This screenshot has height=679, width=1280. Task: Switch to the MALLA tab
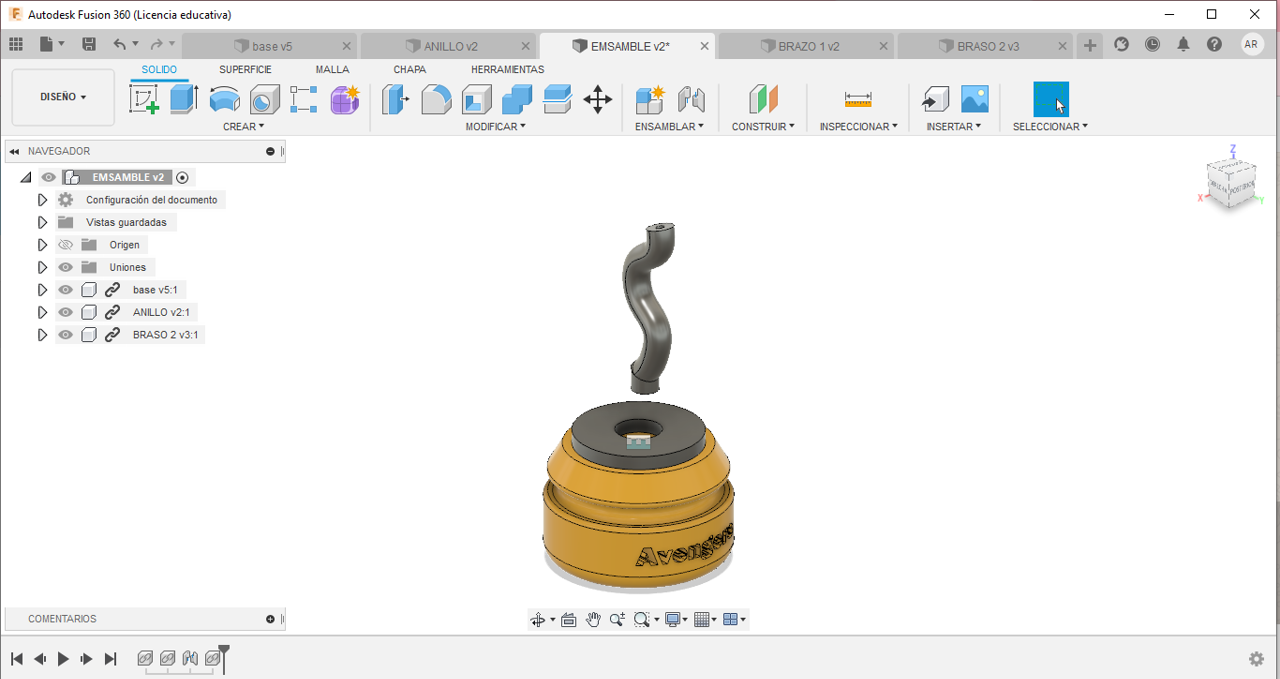pyautogui.click(x=333, y=70)
